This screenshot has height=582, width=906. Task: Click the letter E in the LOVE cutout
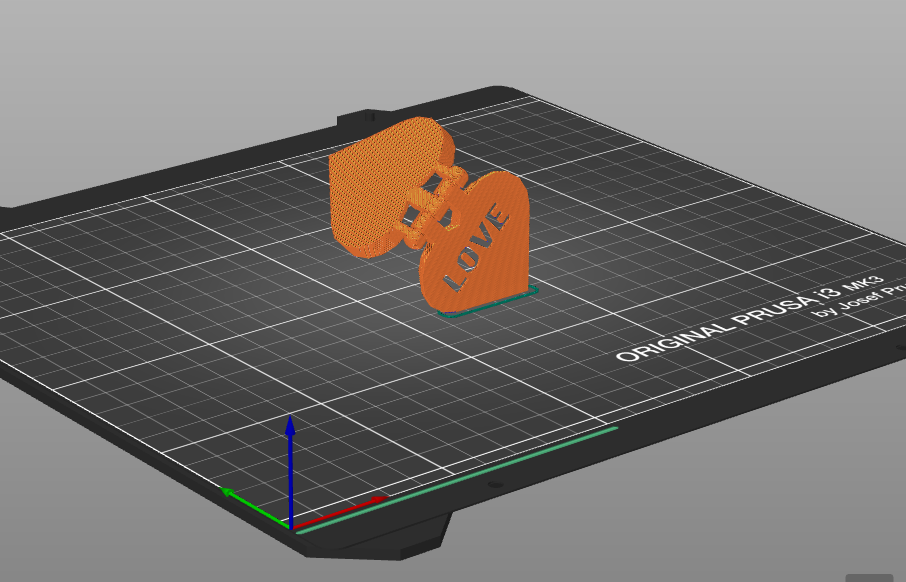(497, 218)
